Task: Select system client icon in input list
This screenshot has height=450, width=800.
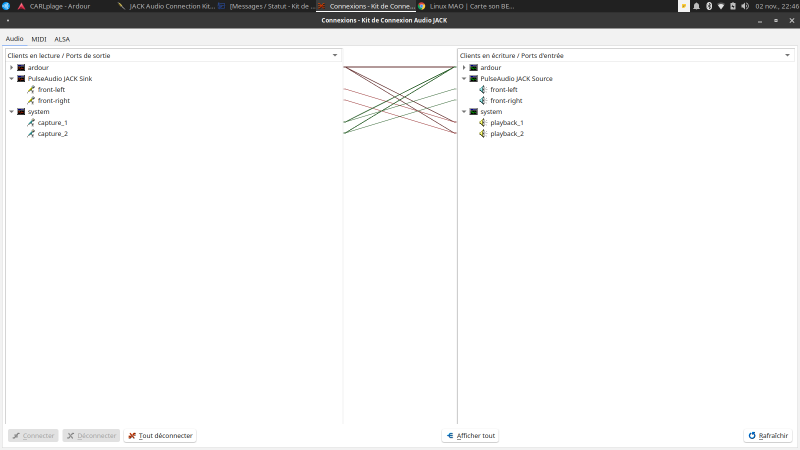Action: point(473,112)
